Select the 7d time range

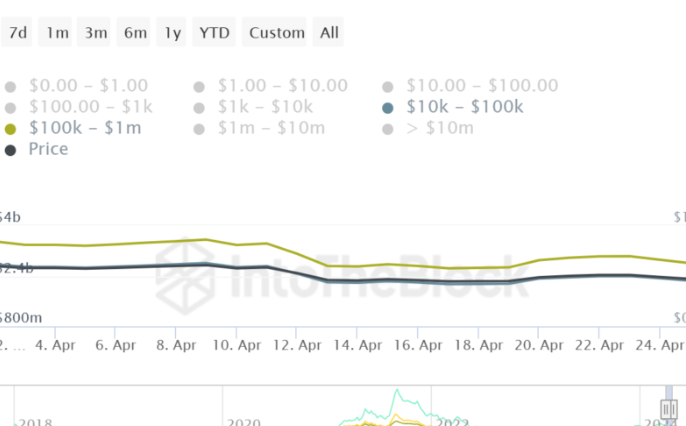(18, 33)
